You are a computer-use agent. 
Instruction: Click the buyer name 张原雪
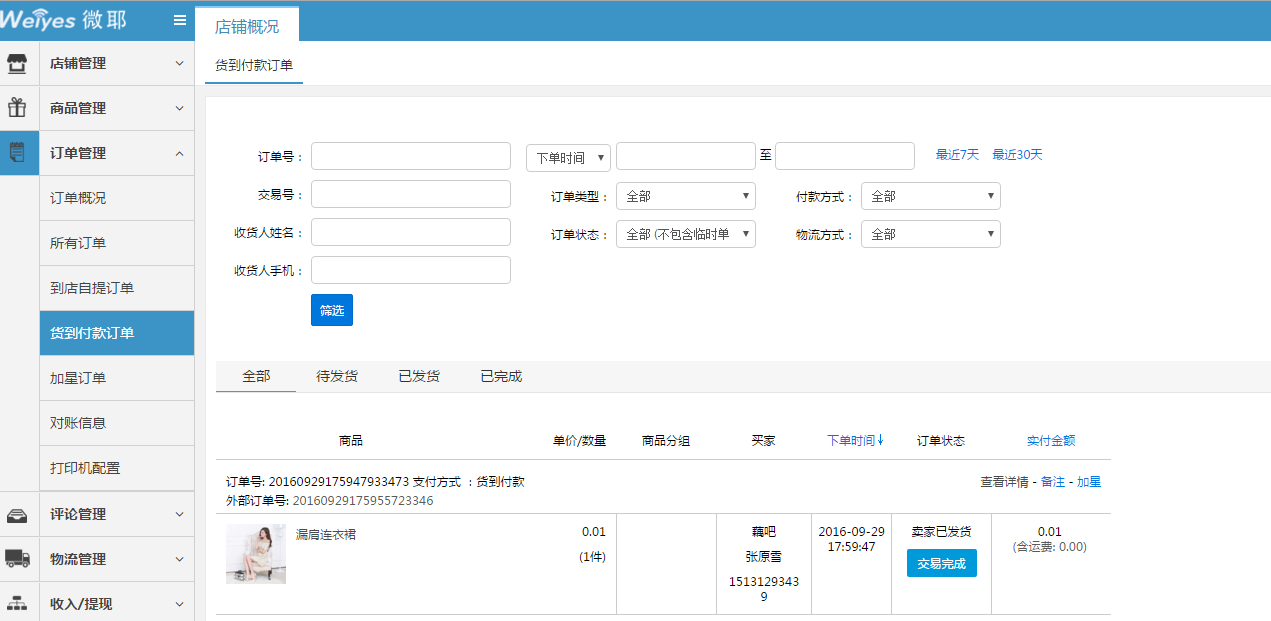click(764, 556)
